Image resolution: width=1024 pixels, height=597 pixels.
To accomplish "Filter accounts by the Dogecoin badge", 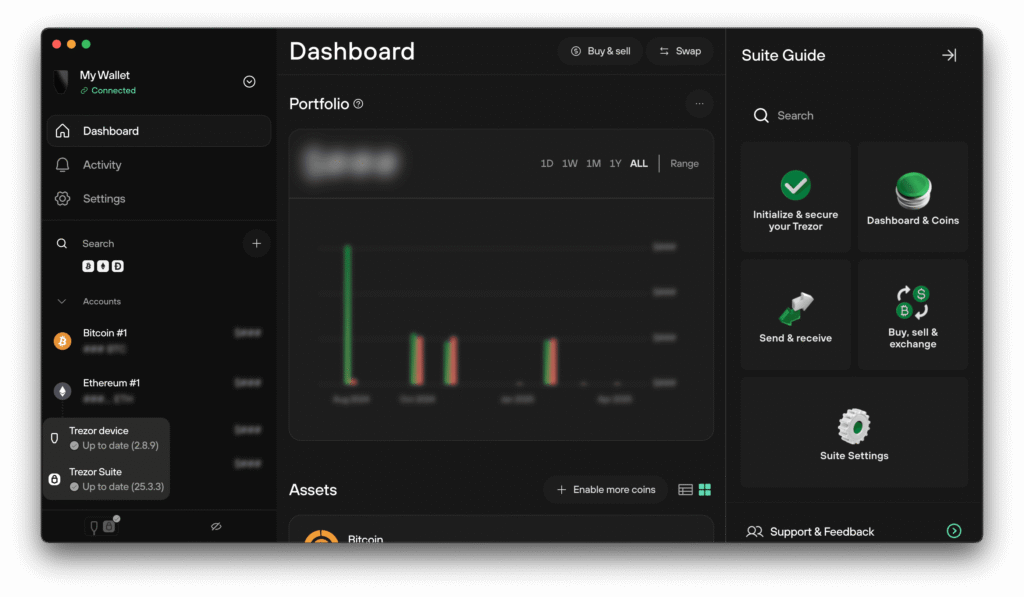I will 118,266.
